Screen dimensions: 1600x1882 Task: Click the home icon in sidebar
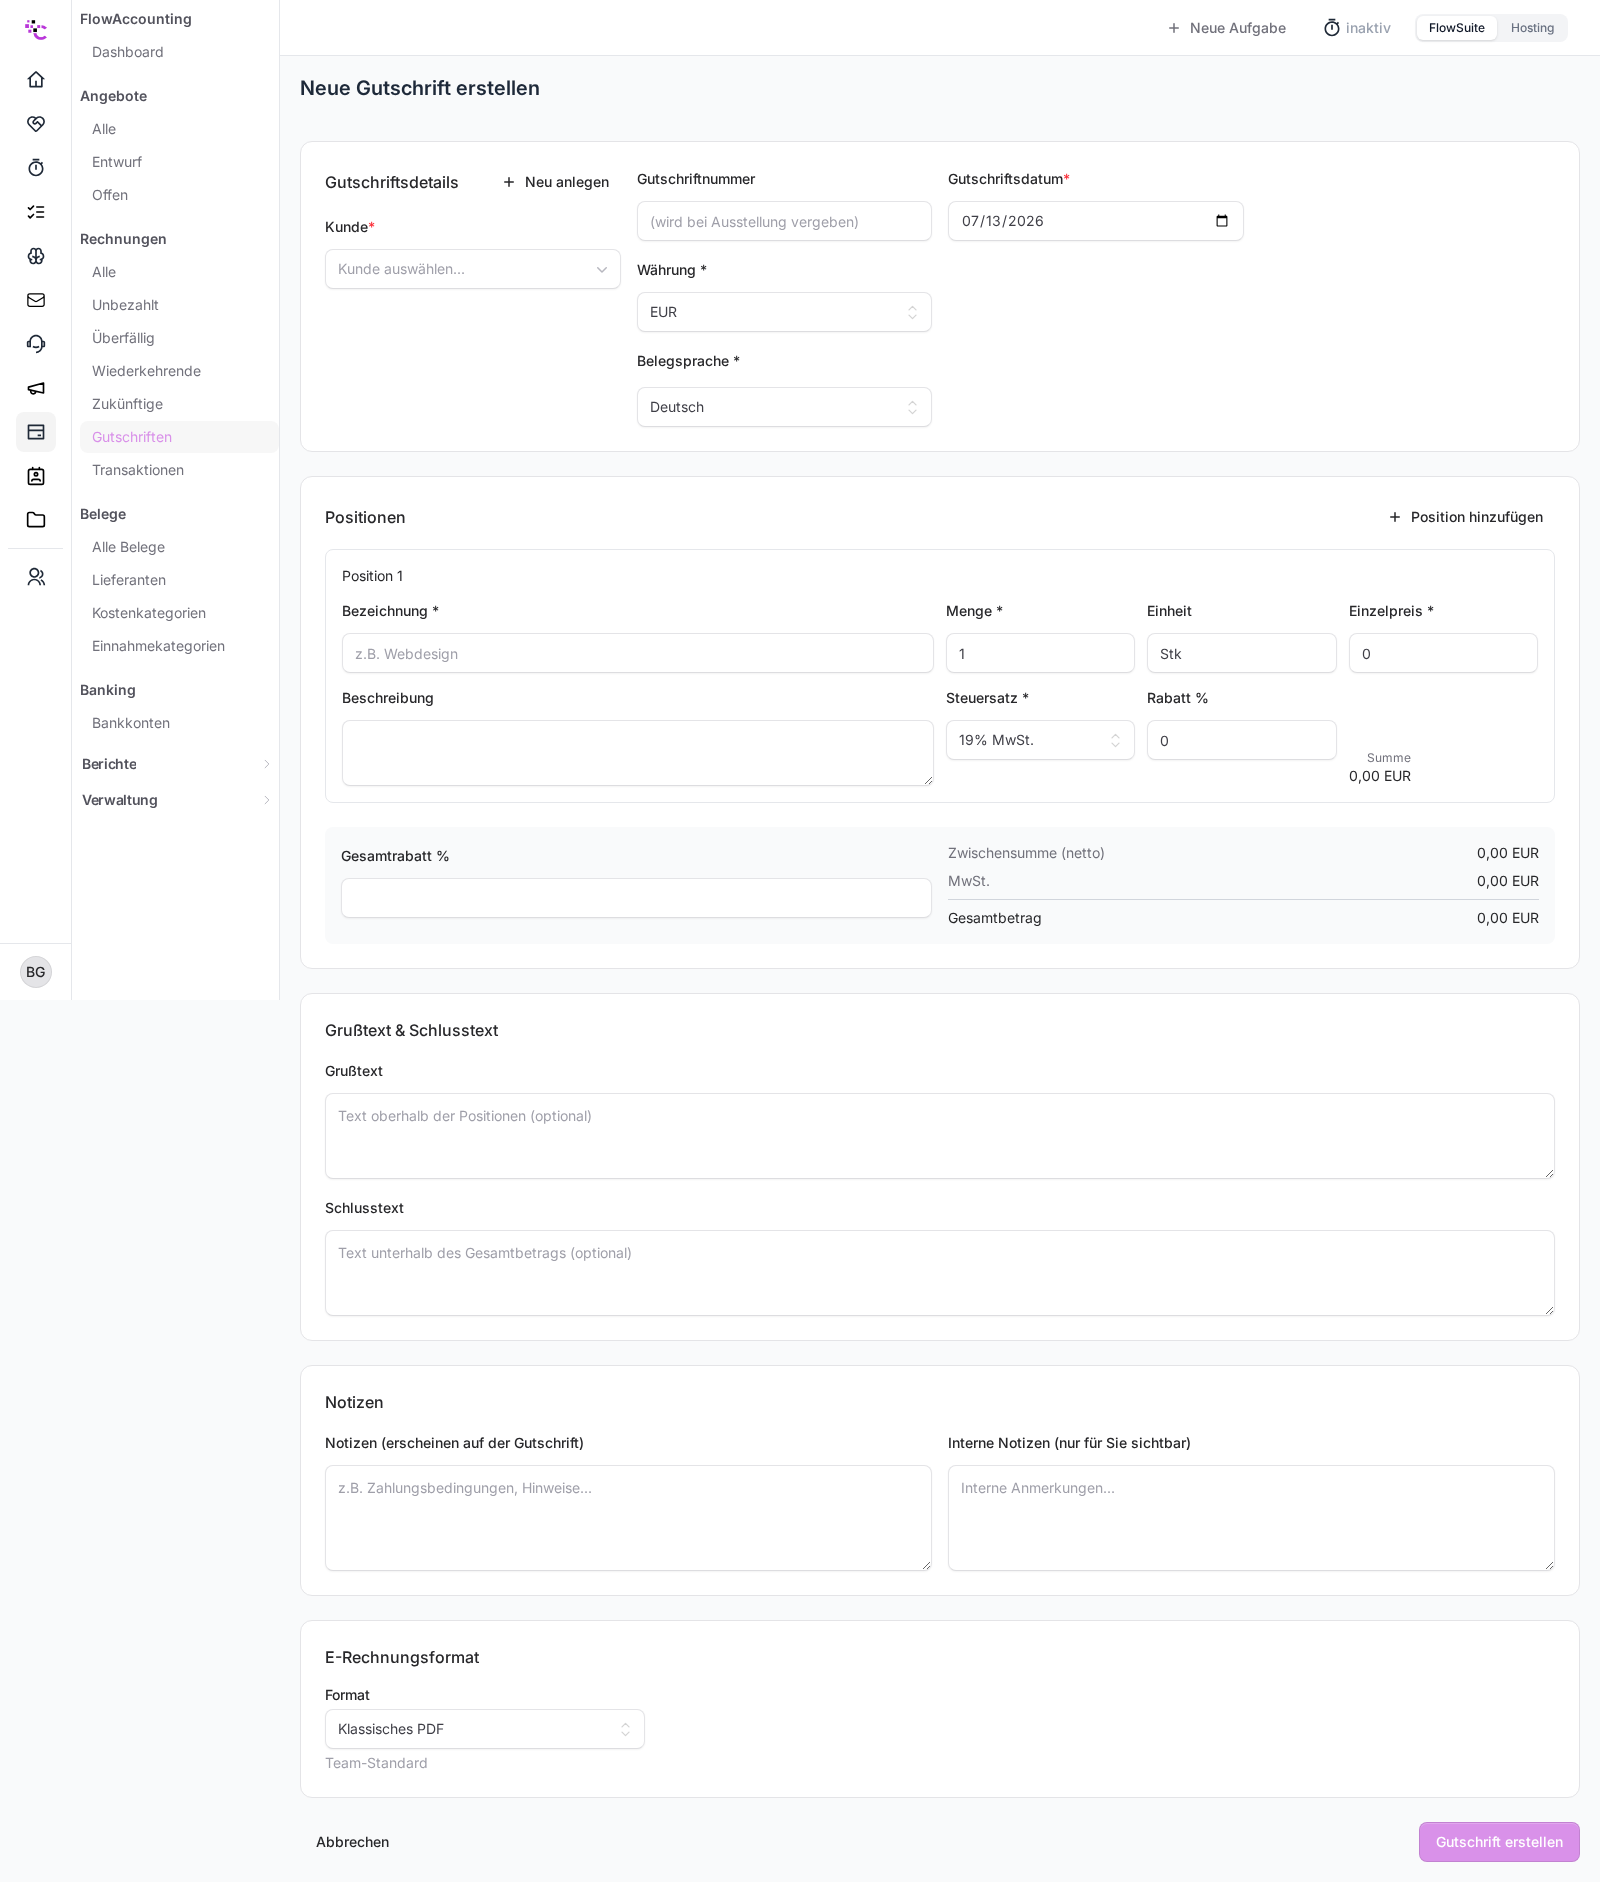pyautogui.click(x=36, y=79)
